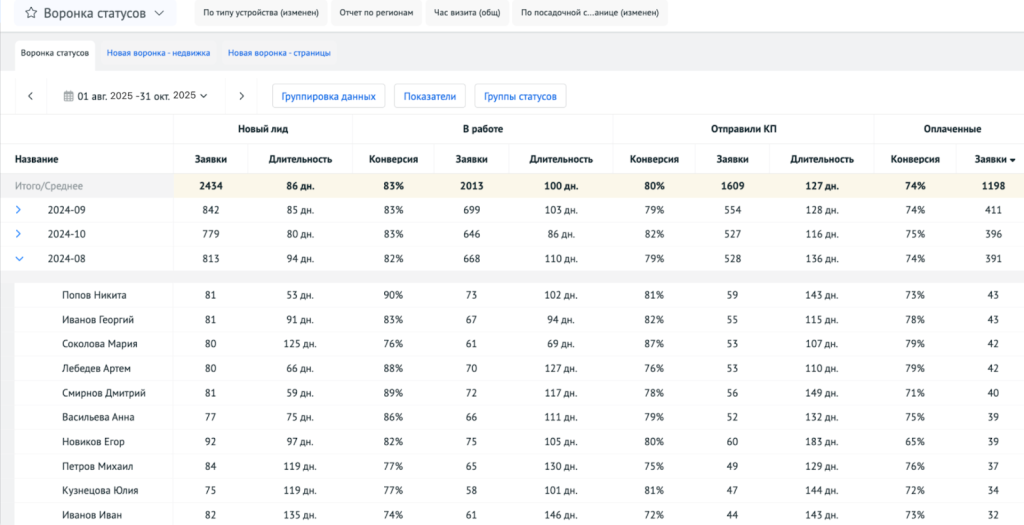The width and height of the screenshot is (1024, 525).
Task: Click the Попов Никита row name
Action: tap(94, 295)
